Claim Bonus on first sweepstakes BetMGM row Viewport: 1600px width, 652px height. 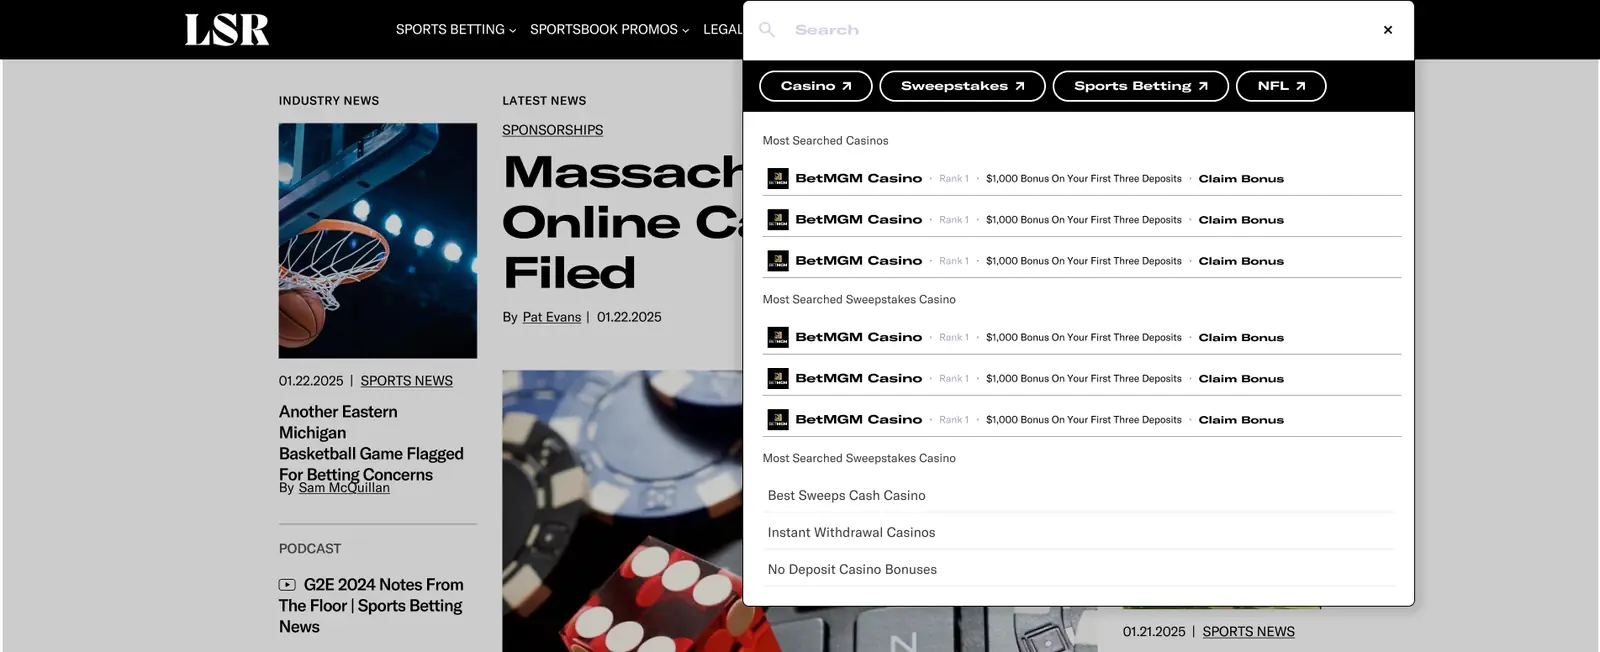(1241, 338)
